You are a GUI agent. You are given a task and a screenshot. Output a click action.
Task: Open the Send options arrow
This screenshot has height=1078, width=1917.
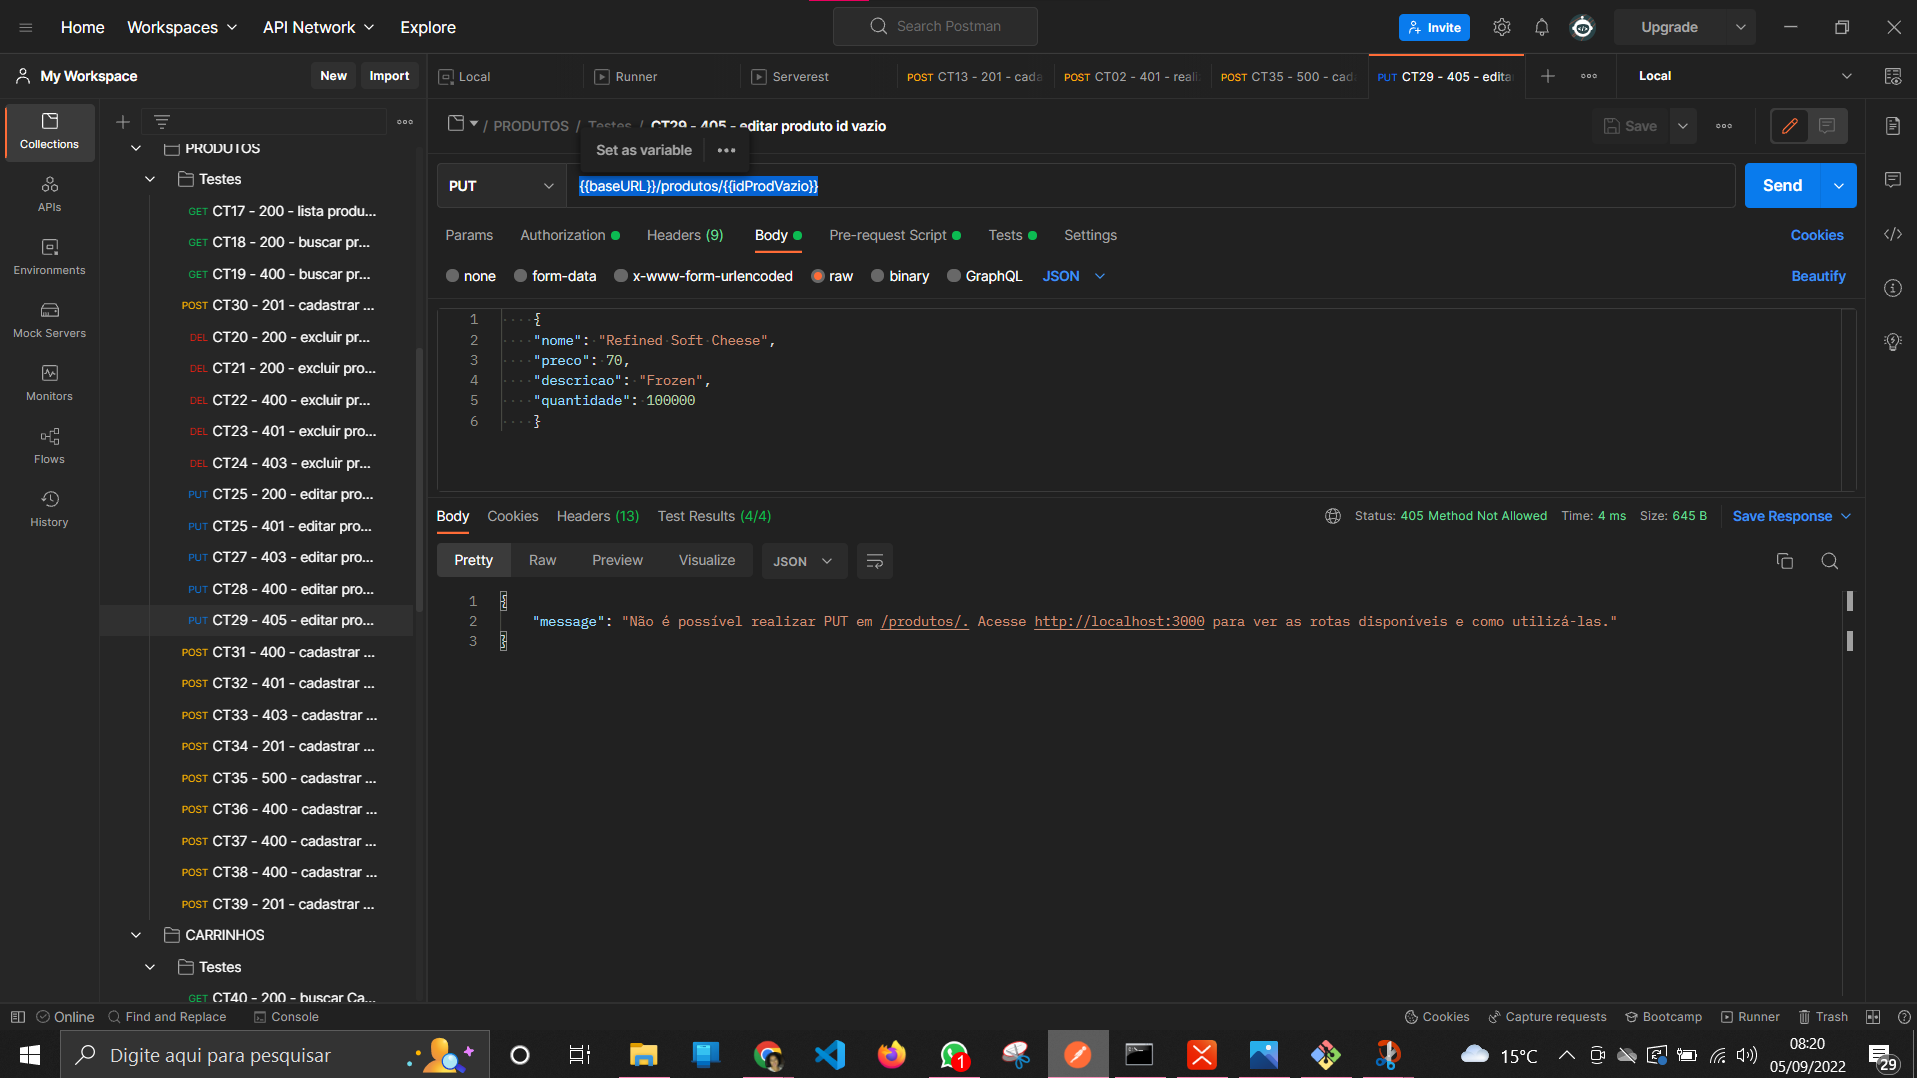(x=1838, y=186)
